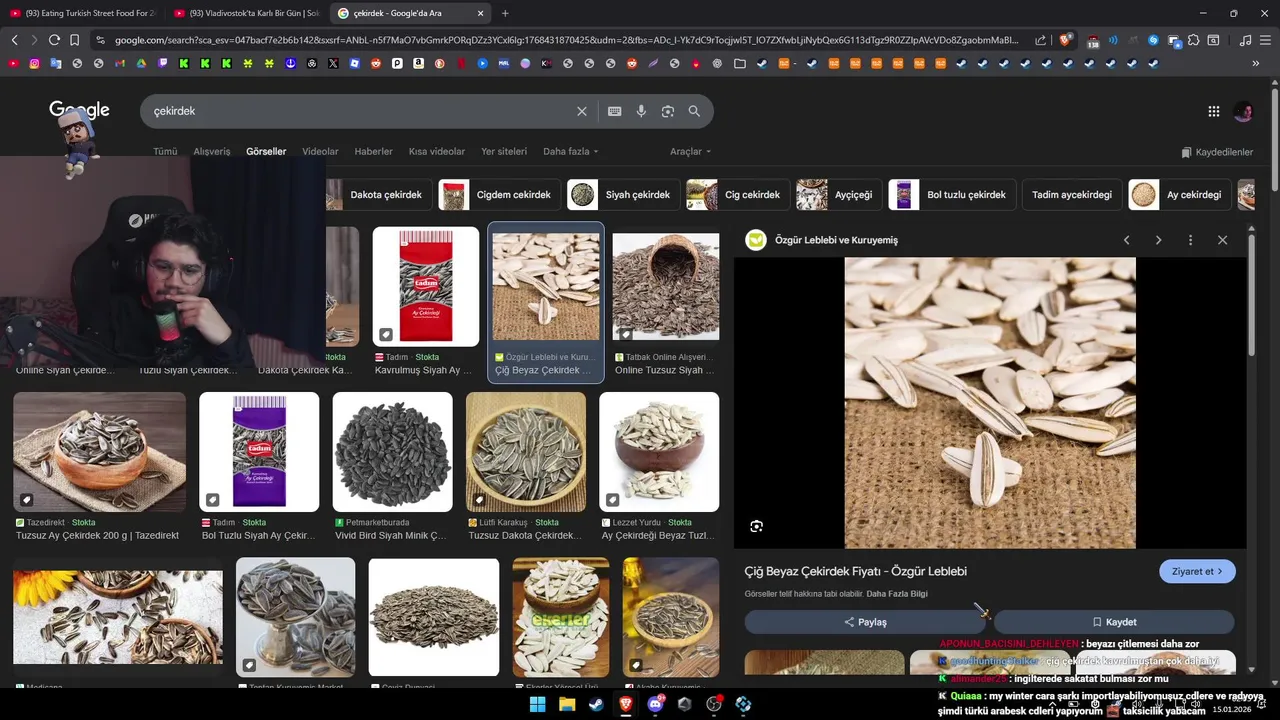Open File Explorer from the taskbar
1280x720 pixels.
pyautogui.click(x=567, y=704)
